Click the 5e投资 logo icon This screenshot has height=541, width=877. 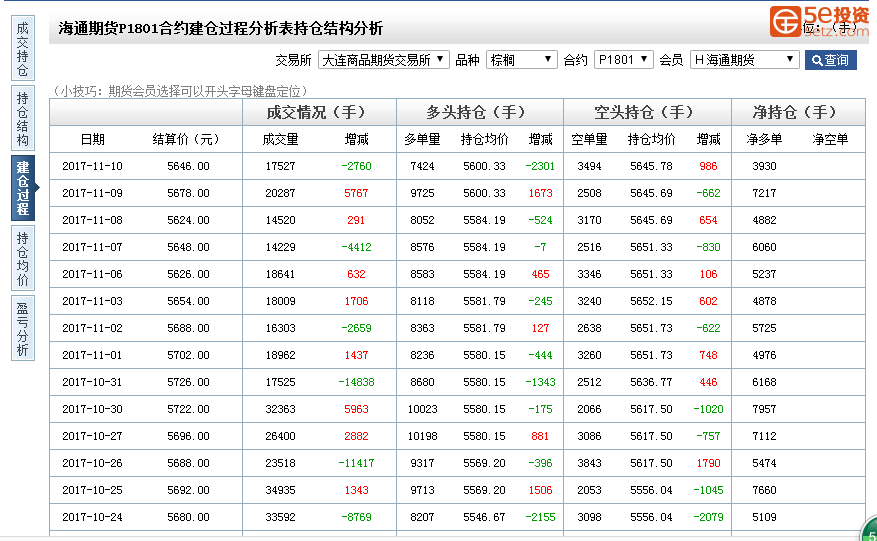[785, 21]
